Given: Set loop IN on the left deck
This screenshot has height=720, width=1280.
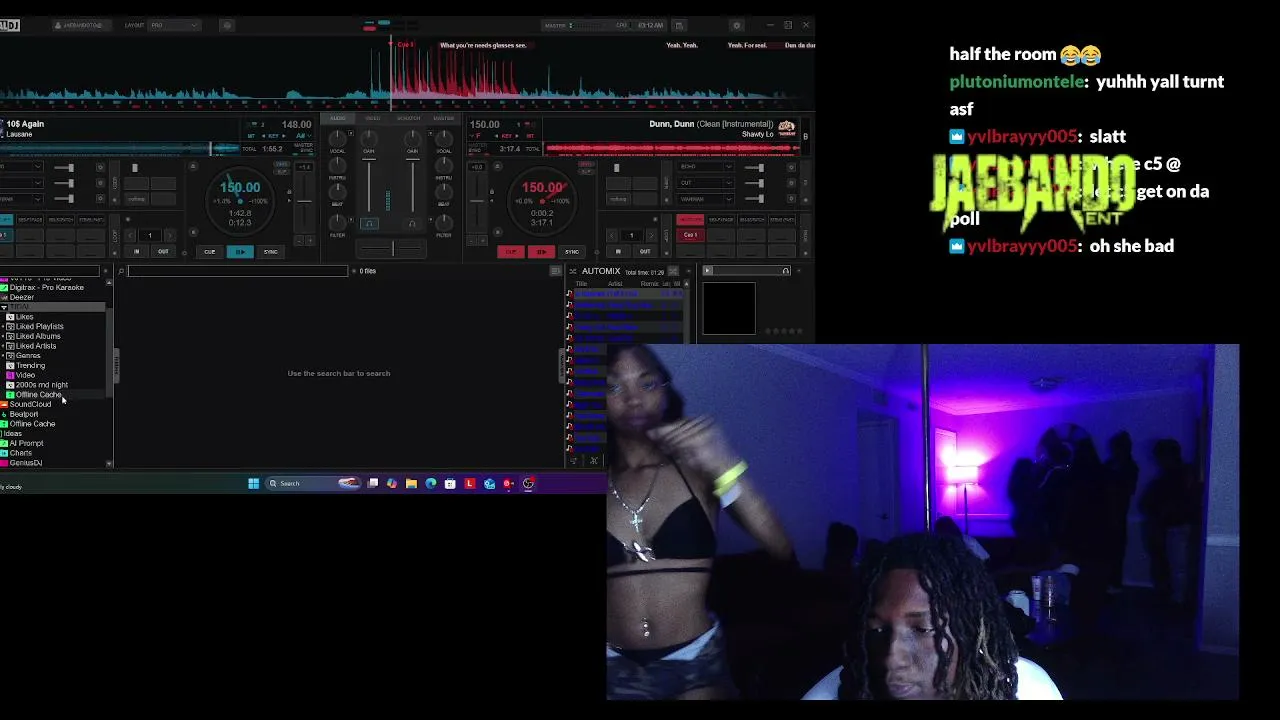Looking at the screenshot, I should [137, 252].
